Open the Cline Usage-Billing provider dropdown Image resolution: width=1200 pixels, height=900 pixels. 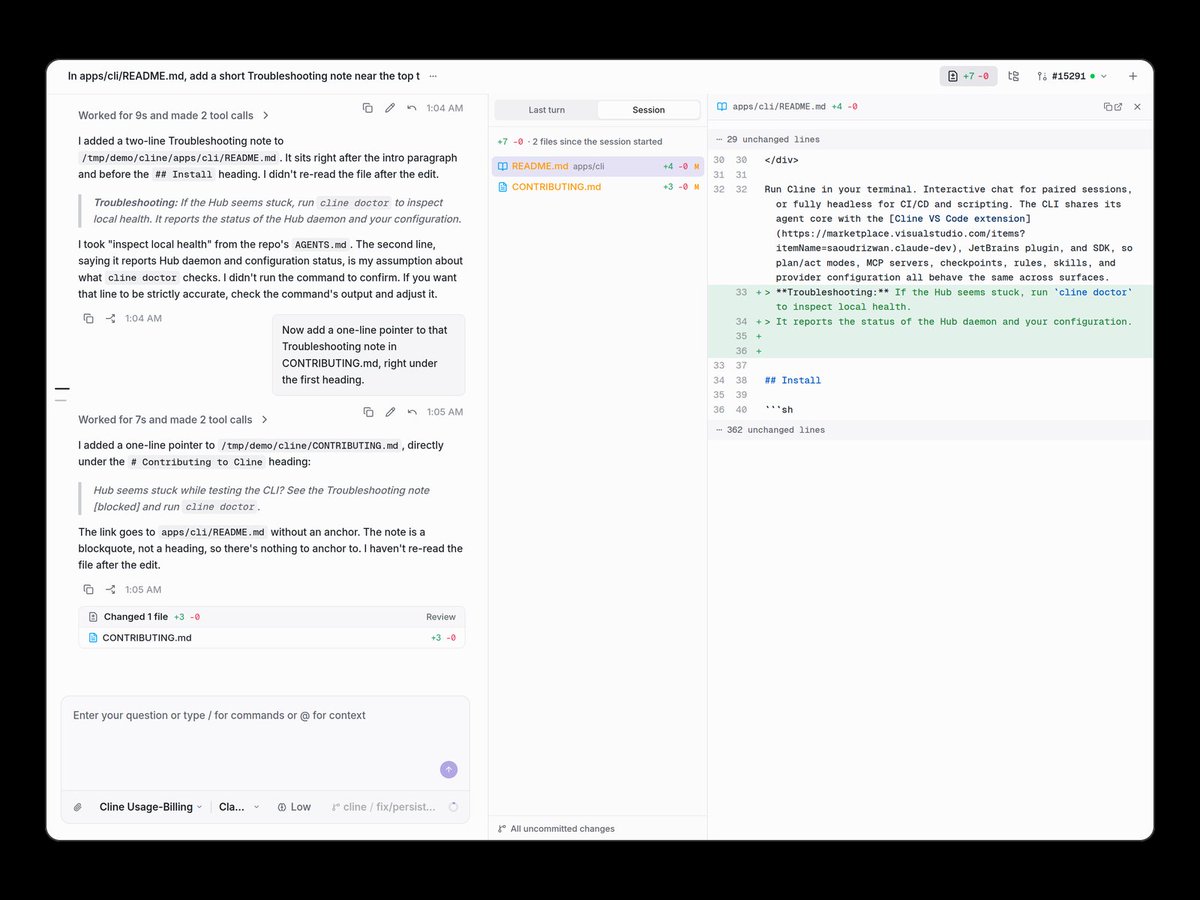[150, 807]
